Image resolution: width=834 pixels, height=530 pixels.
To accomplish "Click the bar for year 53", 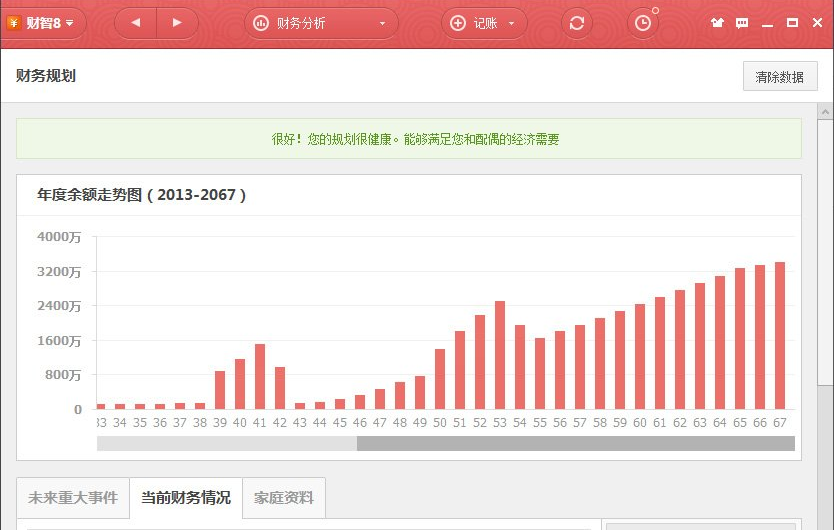I will 499,355.
